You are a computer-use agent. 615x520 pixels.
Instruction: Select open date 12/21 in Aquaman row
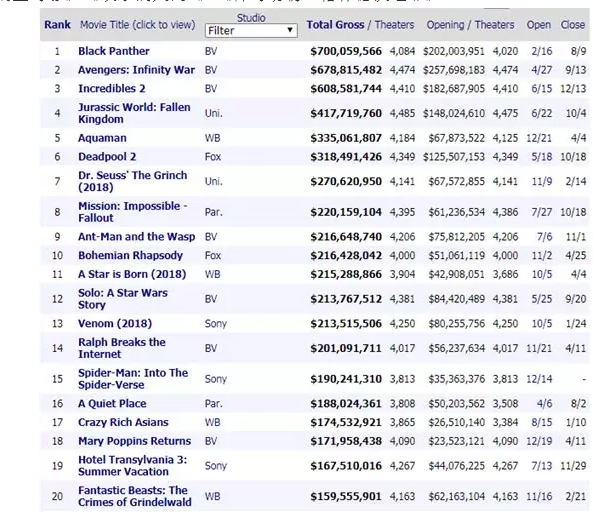(x=539, y=138)
